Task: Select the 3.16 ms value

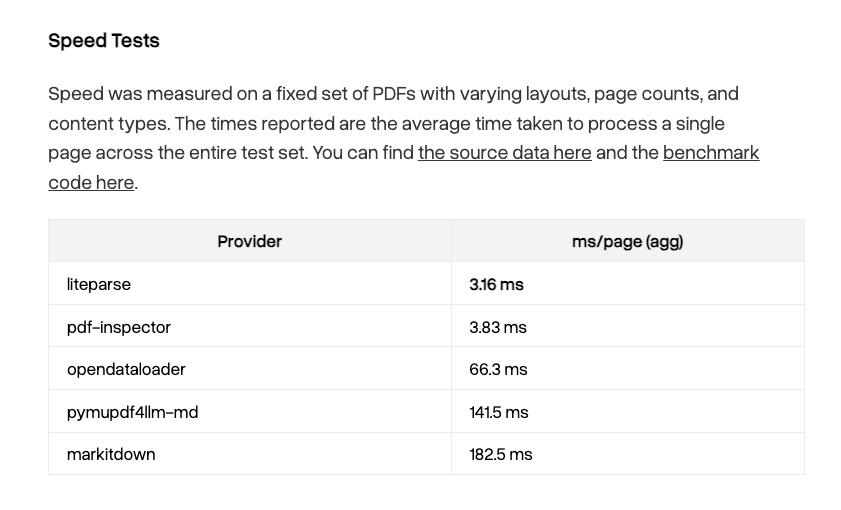Action: click(496, 284)
